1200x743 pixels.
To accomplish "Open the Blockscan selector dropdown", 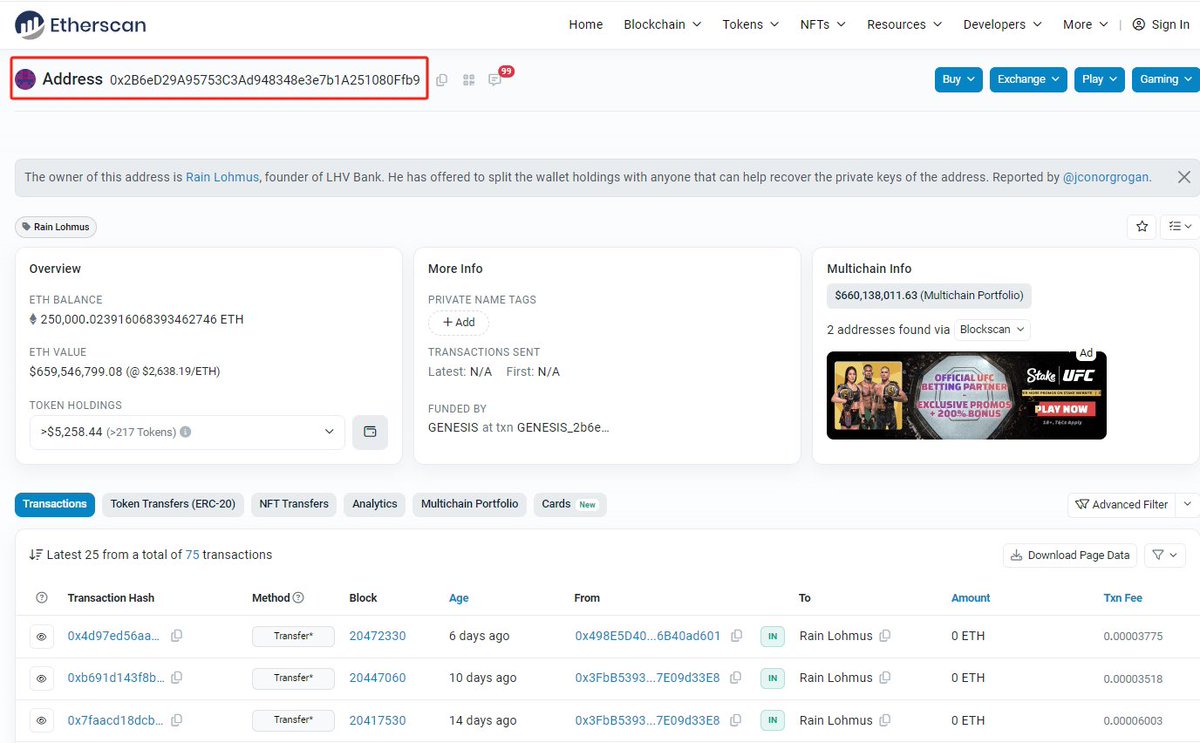I will tap(991, 329).
